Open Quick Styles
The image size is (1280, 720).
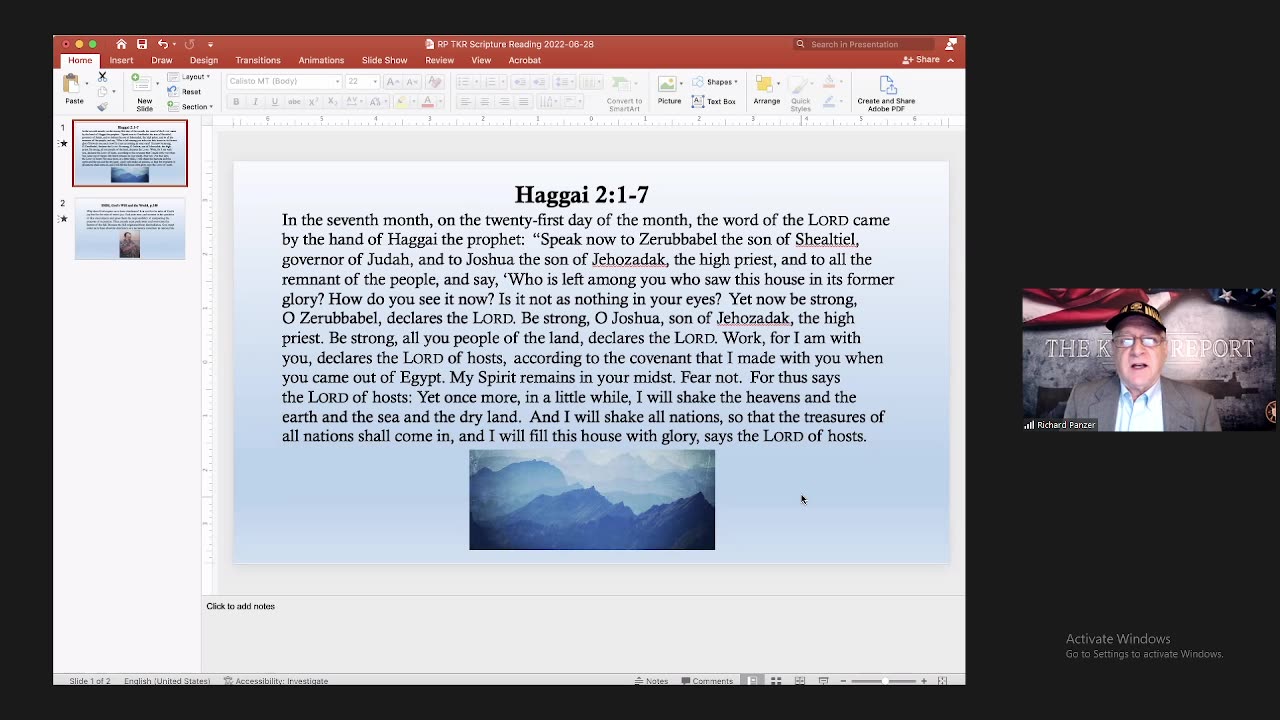coord(800,93)
